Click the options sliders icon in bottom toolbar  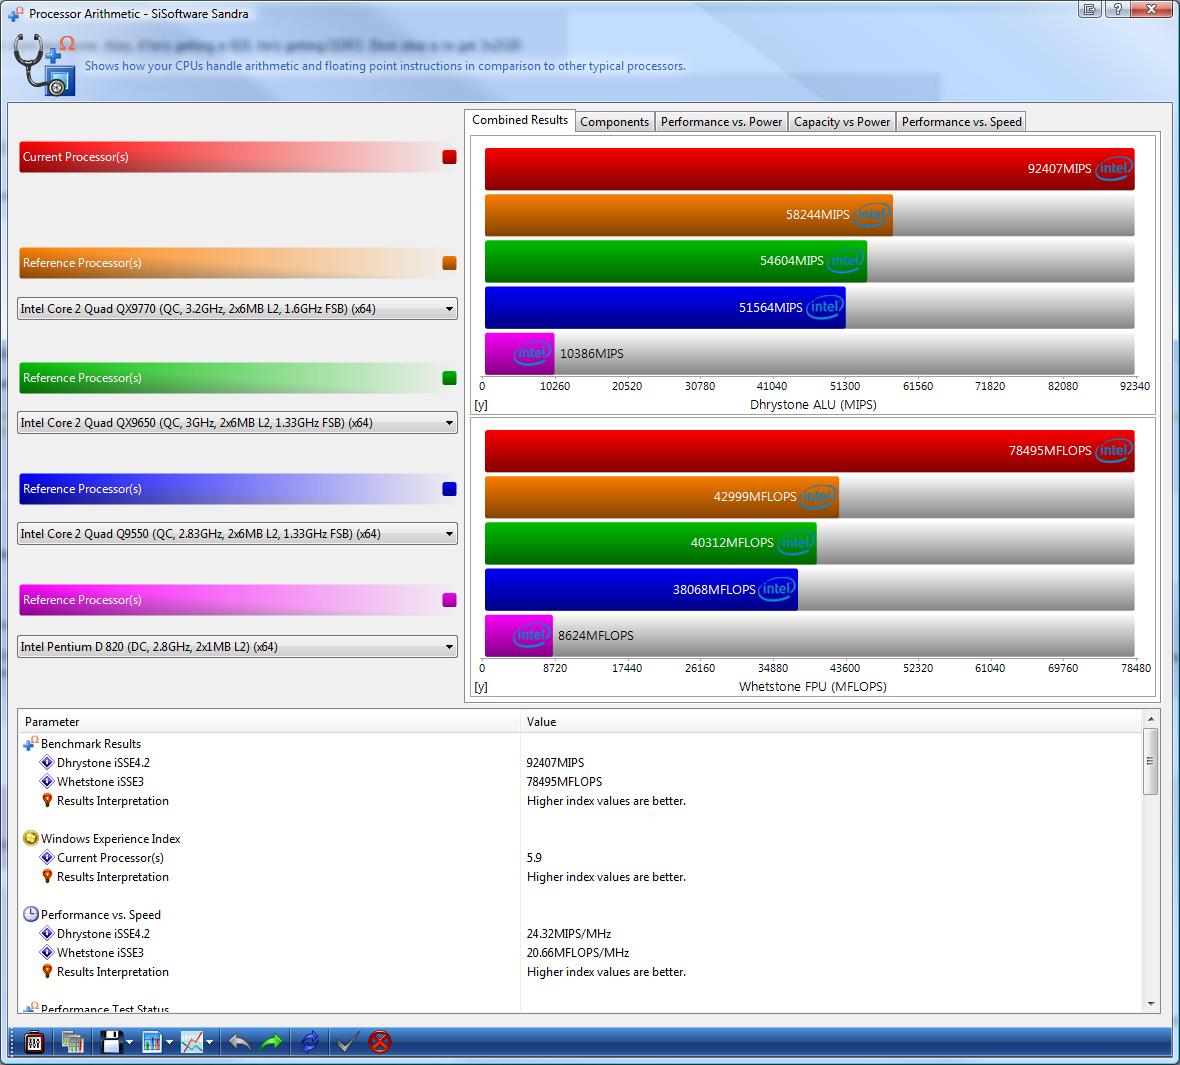[33, 1042]
